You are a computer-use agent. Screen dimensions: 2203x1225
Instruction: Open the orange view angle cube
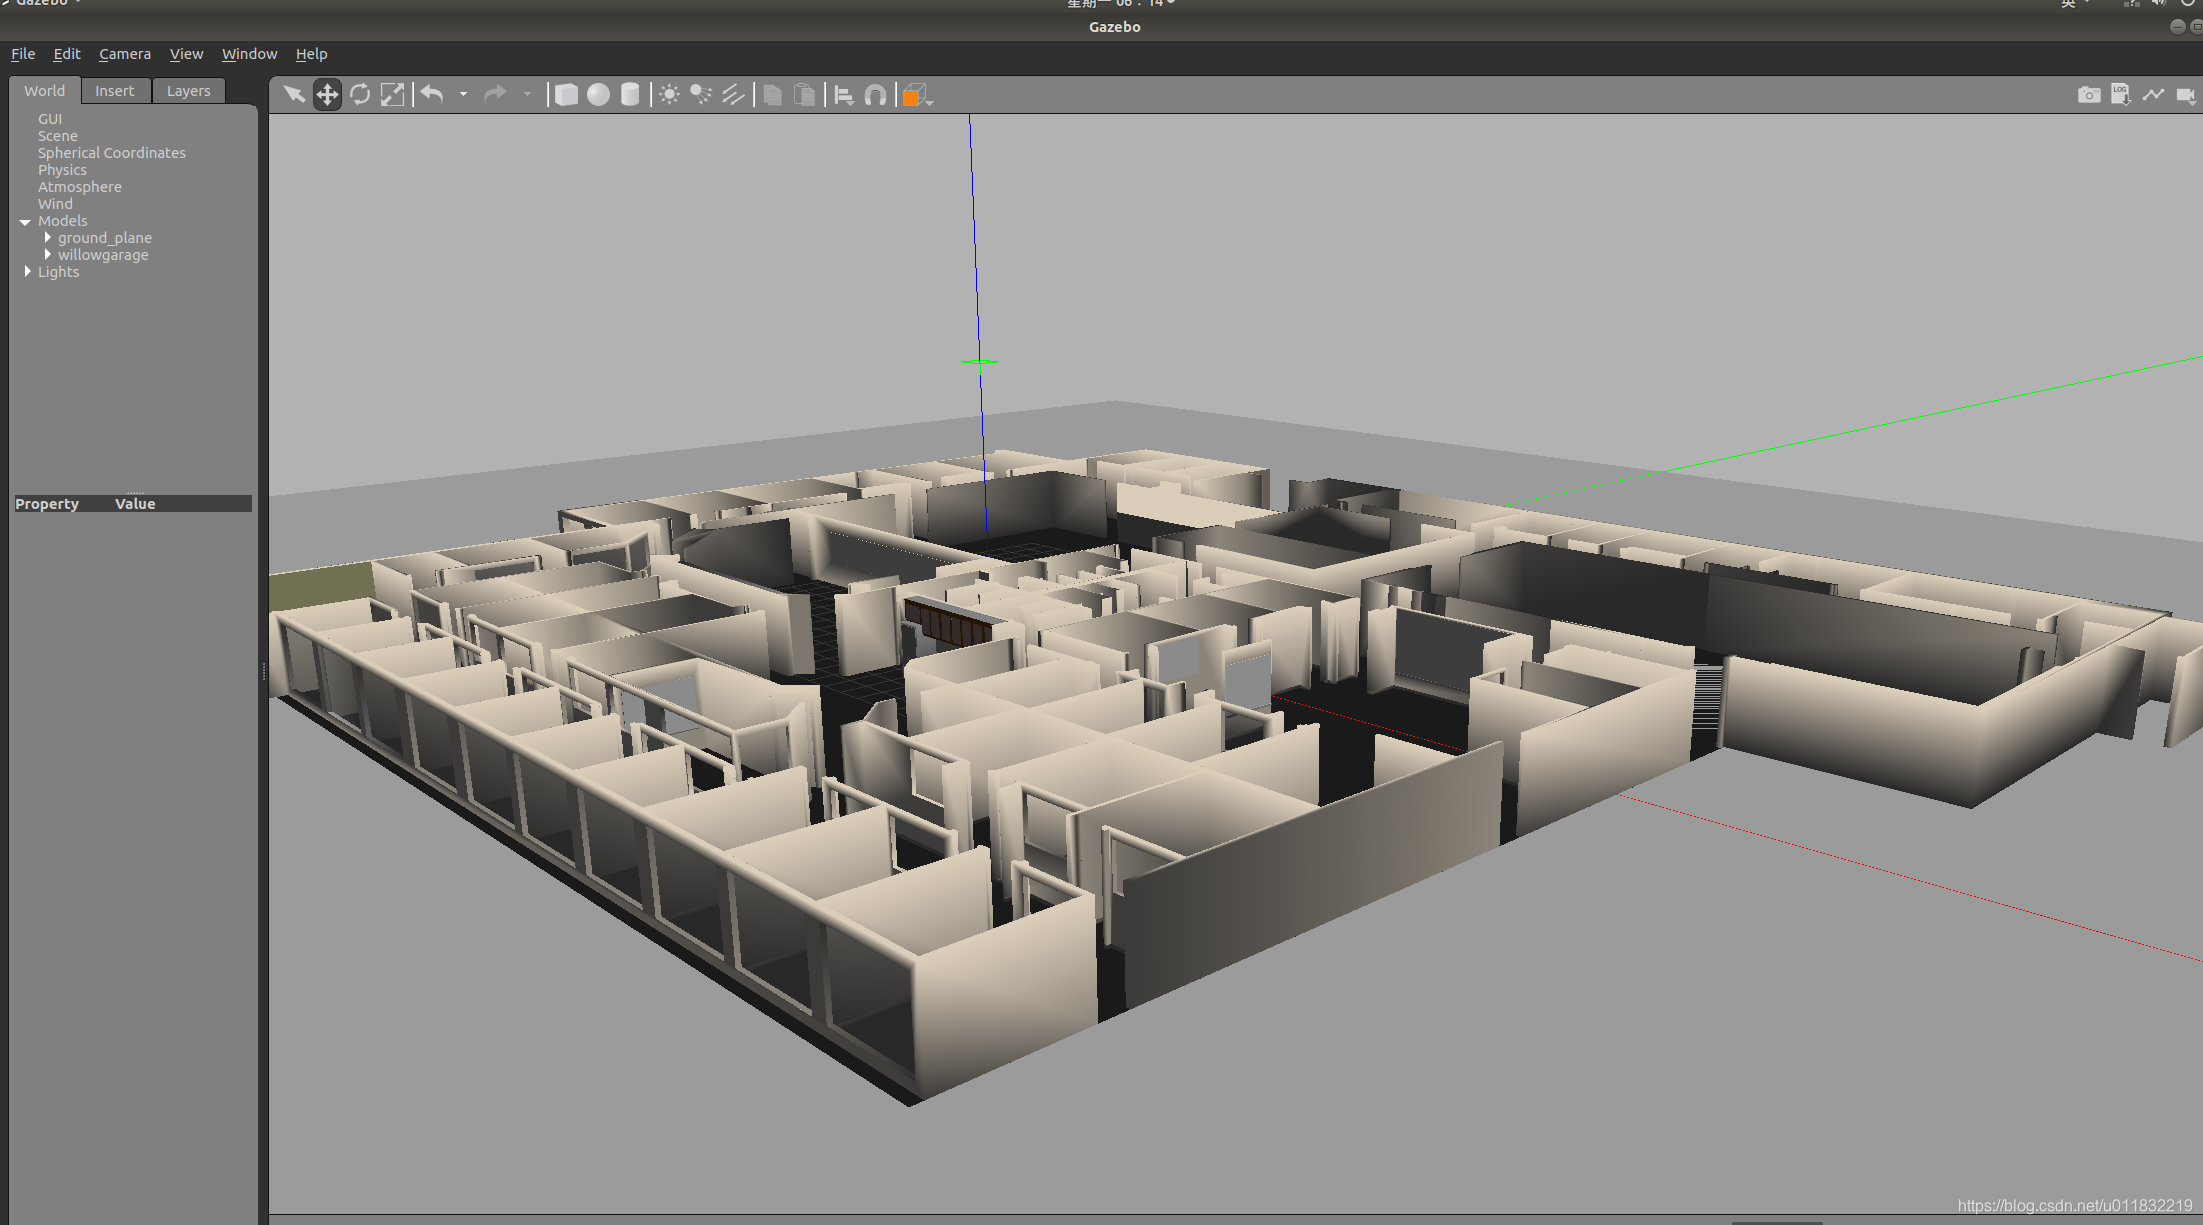915,95
